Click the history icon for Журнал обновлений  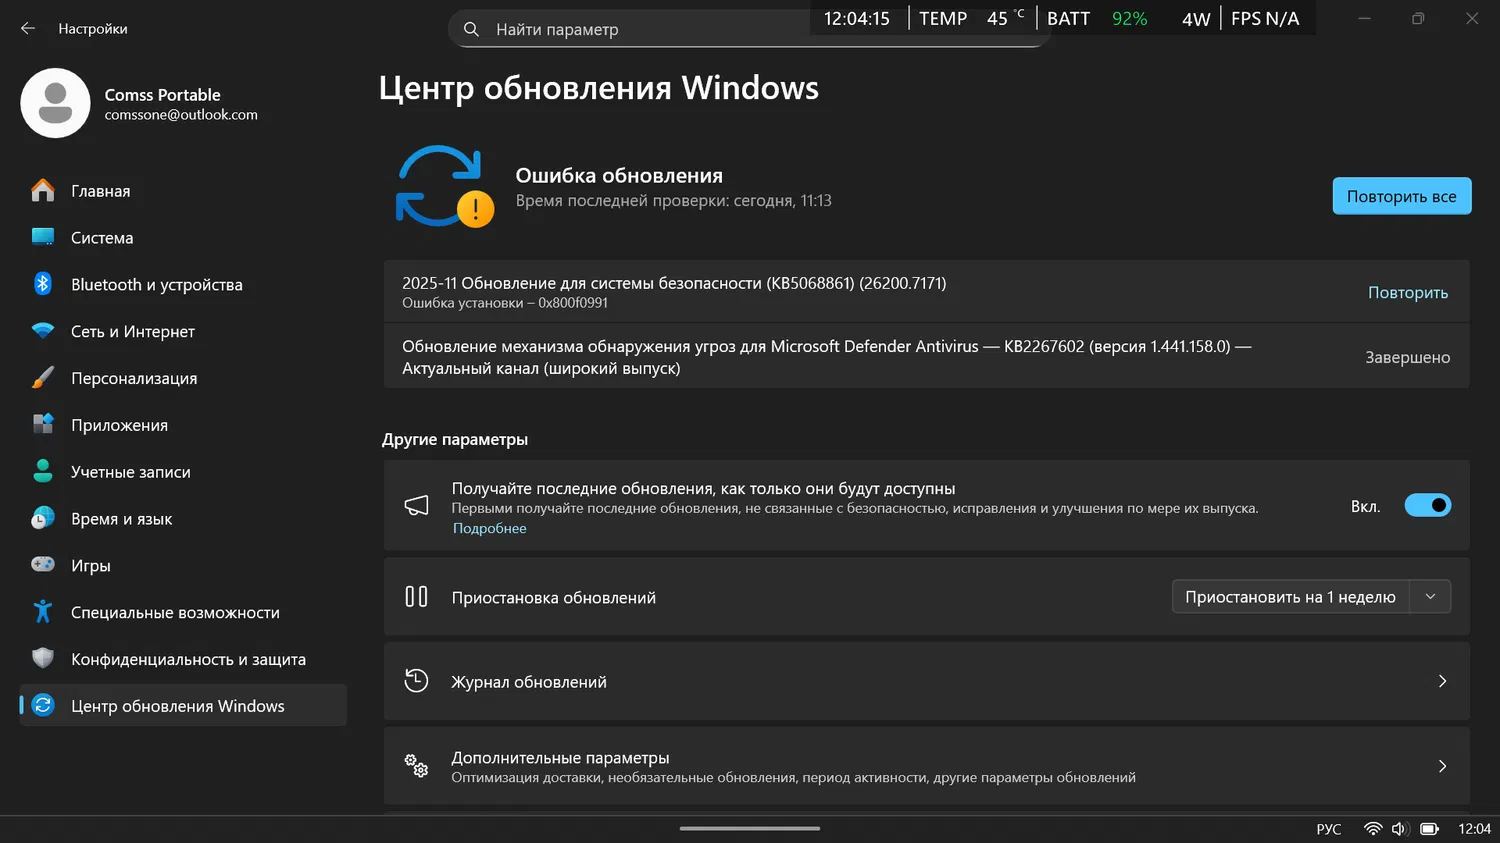tap(416, 681)
